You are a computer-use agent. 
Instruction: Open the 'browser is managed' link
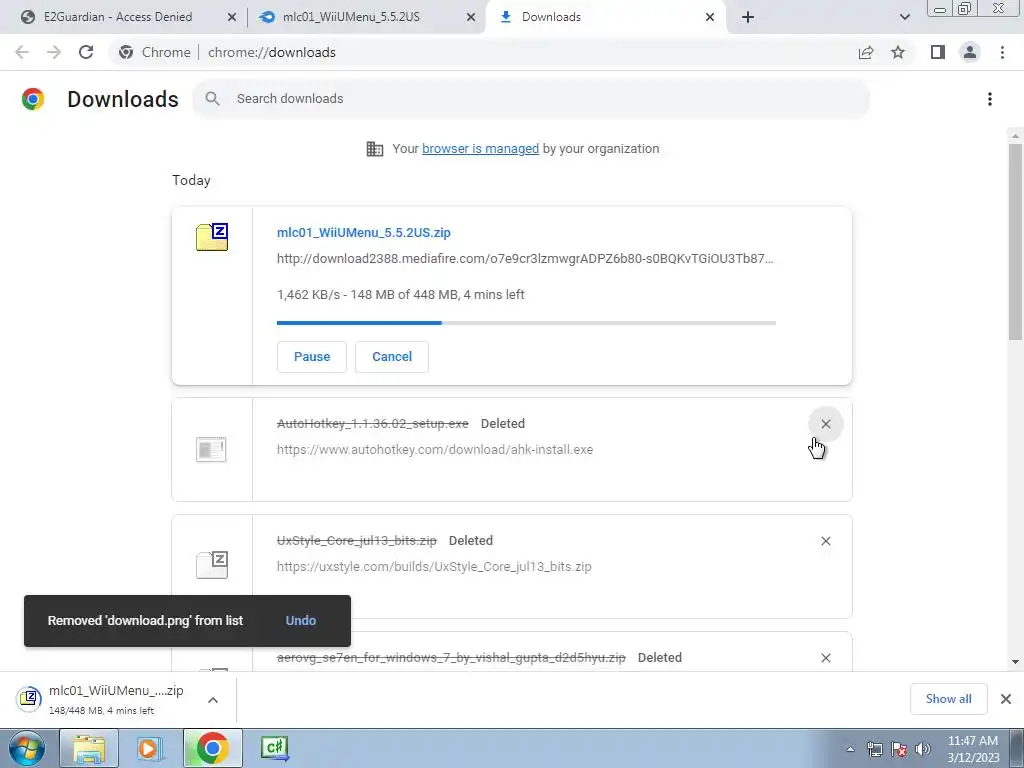tap(480, 149)
